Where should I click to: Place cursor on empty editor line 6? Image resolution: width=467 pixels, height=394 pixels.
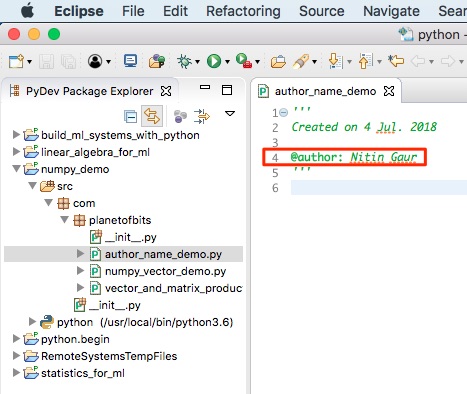click(379, 188)
